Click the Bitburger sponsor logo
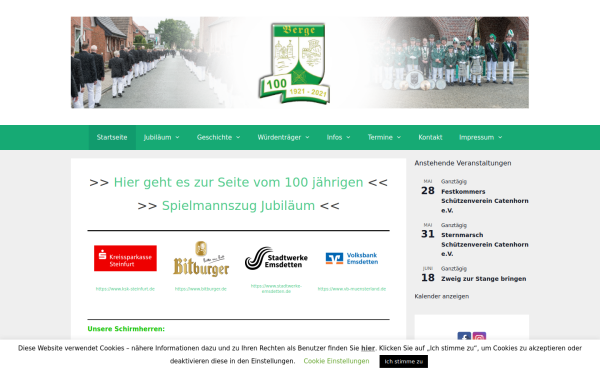 (x=201, y=259)
